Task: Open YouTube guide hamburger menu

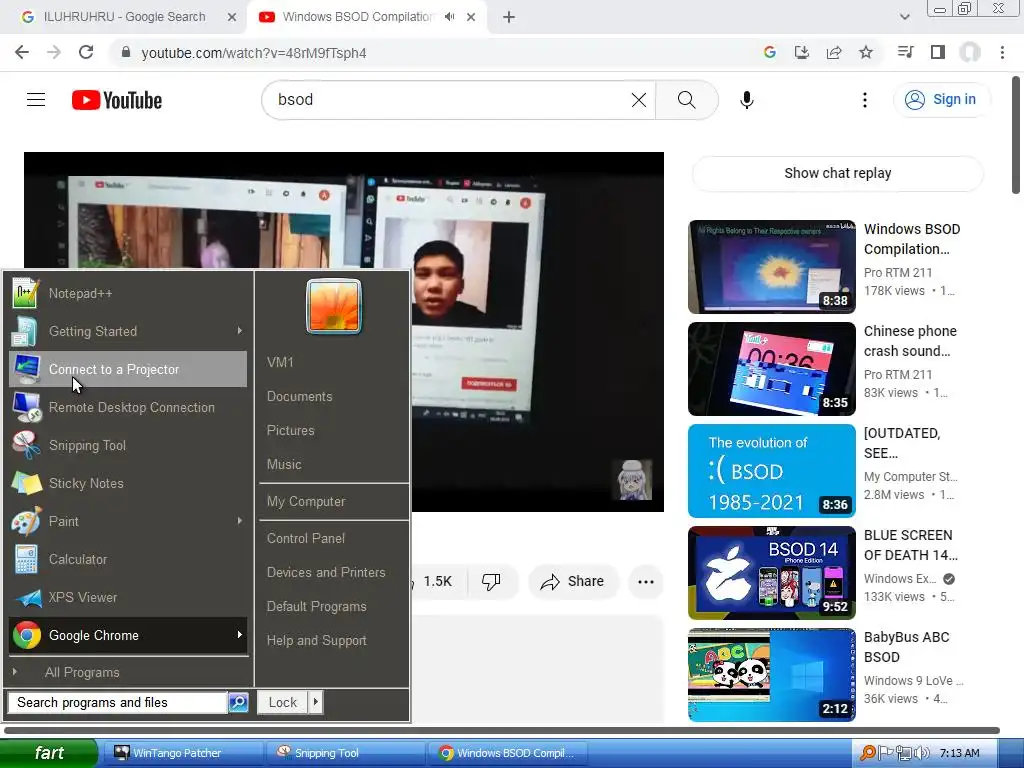Action: 36,99
